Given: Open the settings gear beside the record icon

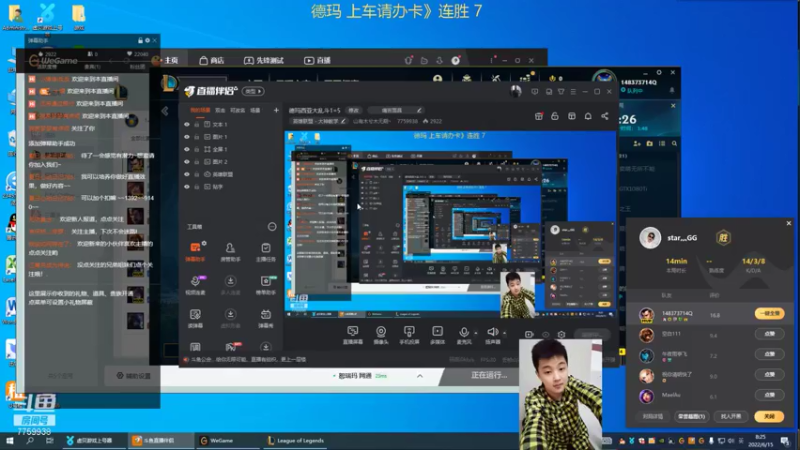Looking at the screenshot, I should point(561,335).
